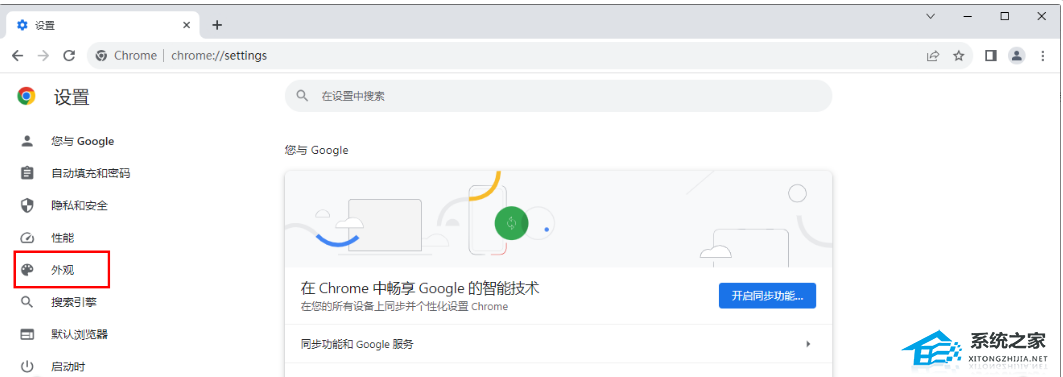The width and height of the screenshot is (1063, 377).
Task: Expand the tab search chevron in the title bar
Action: (931, 16)
